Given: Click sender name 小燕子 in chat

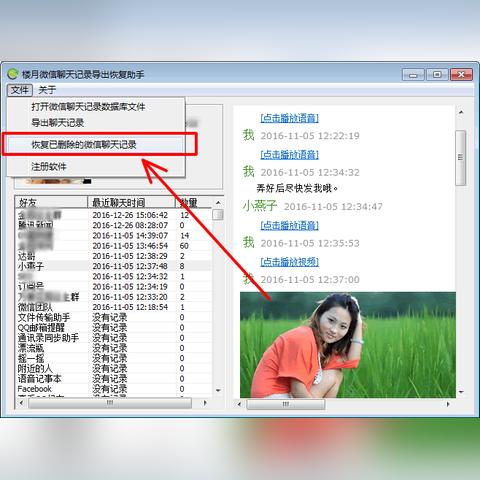Looking at the screenshot, I should point(260,206).
